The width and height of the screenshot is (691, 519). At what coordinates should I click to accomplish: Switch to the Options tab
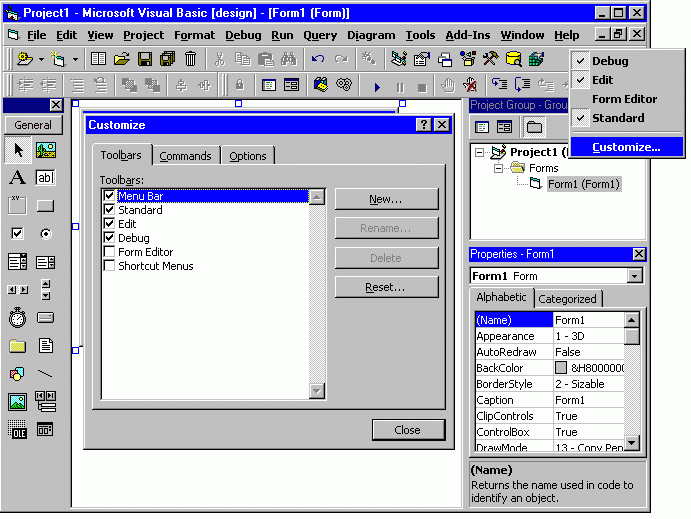coord(248,156)
